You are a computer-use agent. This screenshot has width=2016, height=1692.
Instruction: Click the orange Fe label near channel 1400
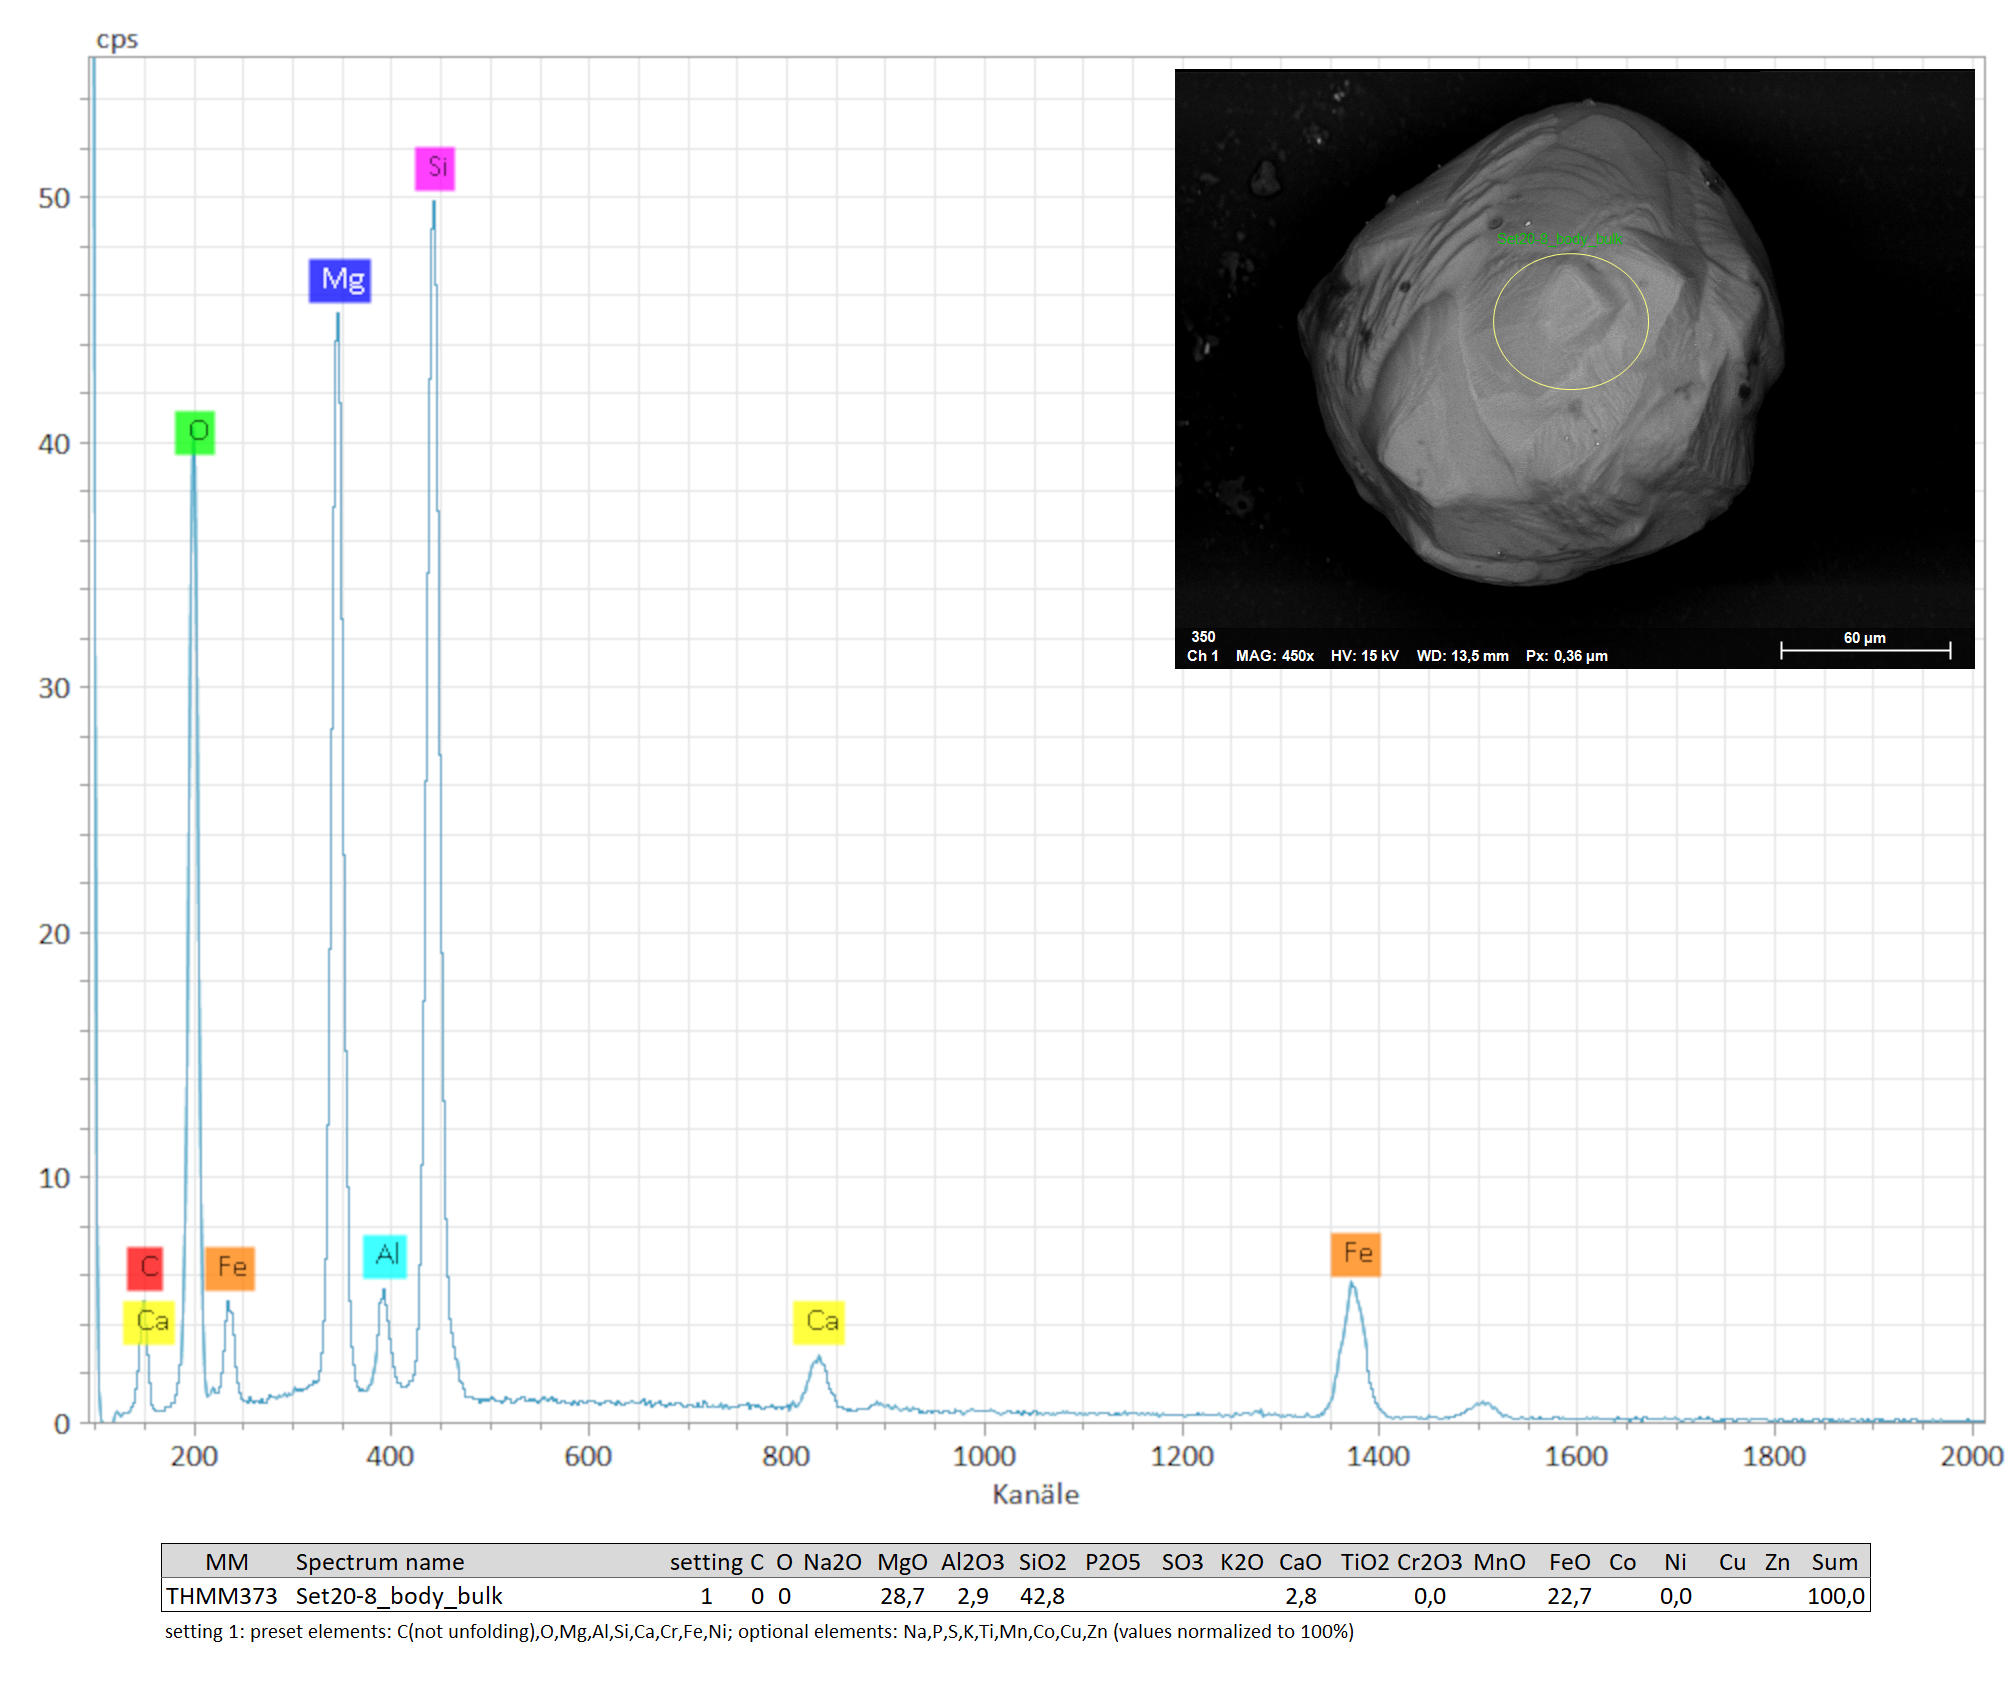pos(1356,1254)
